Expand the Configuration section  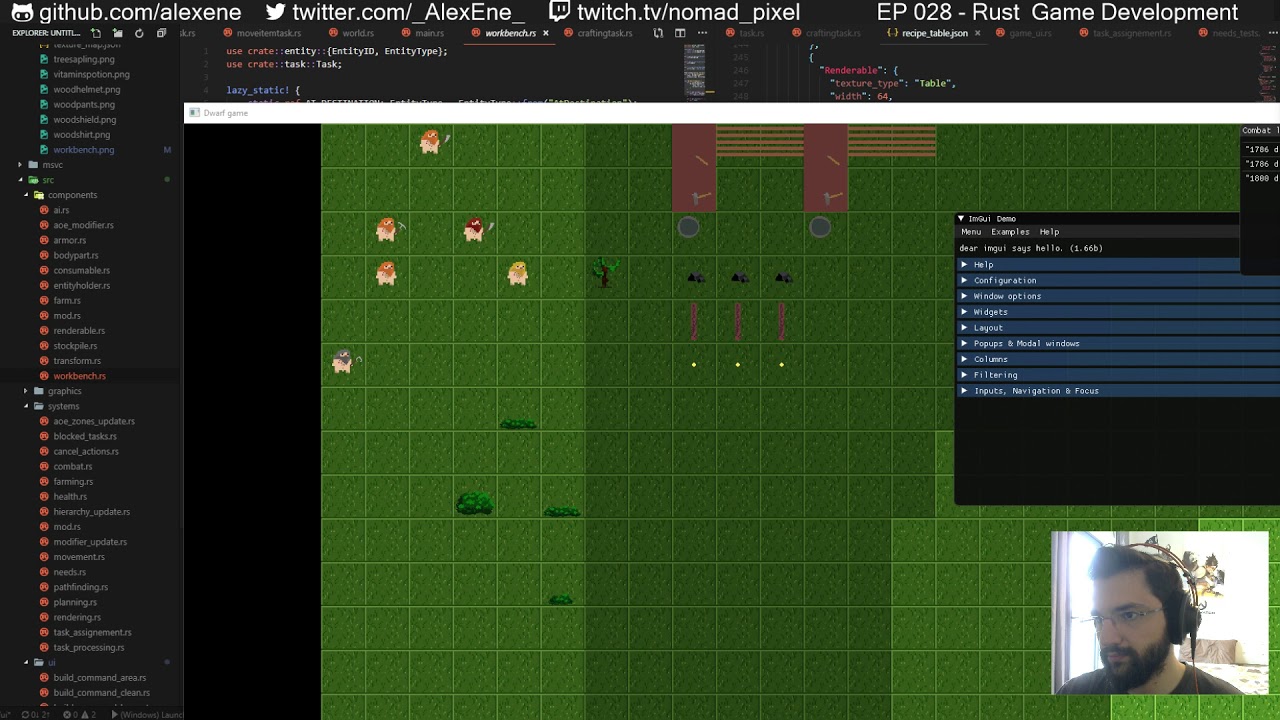click(1118, 281)
